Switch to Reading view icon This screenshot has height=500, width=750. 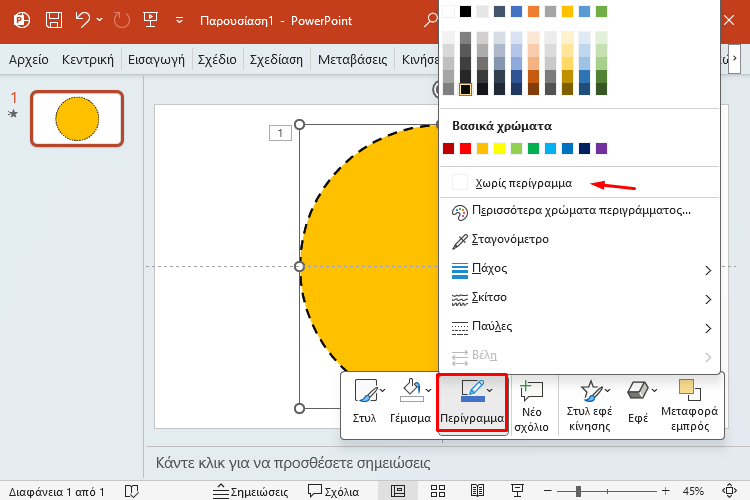(x=477, y=491)
